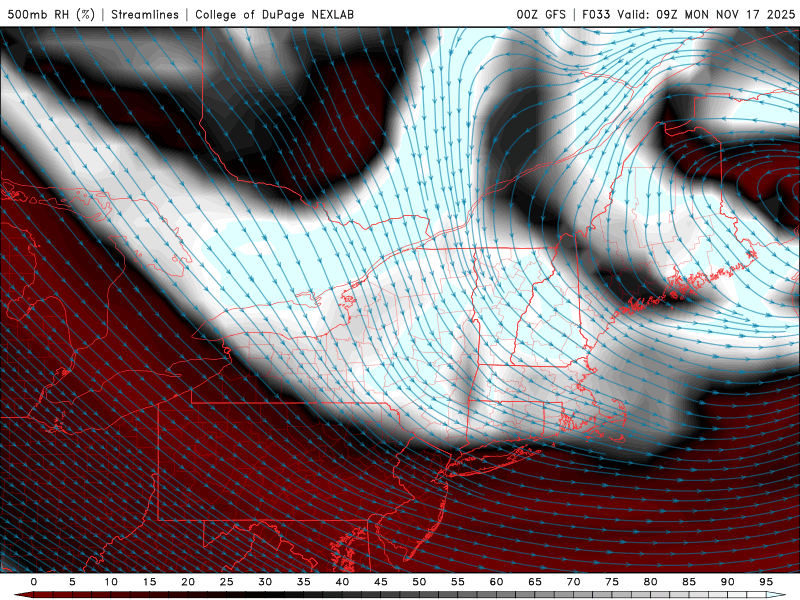Click the colorbar value label 20

[188, 582]
